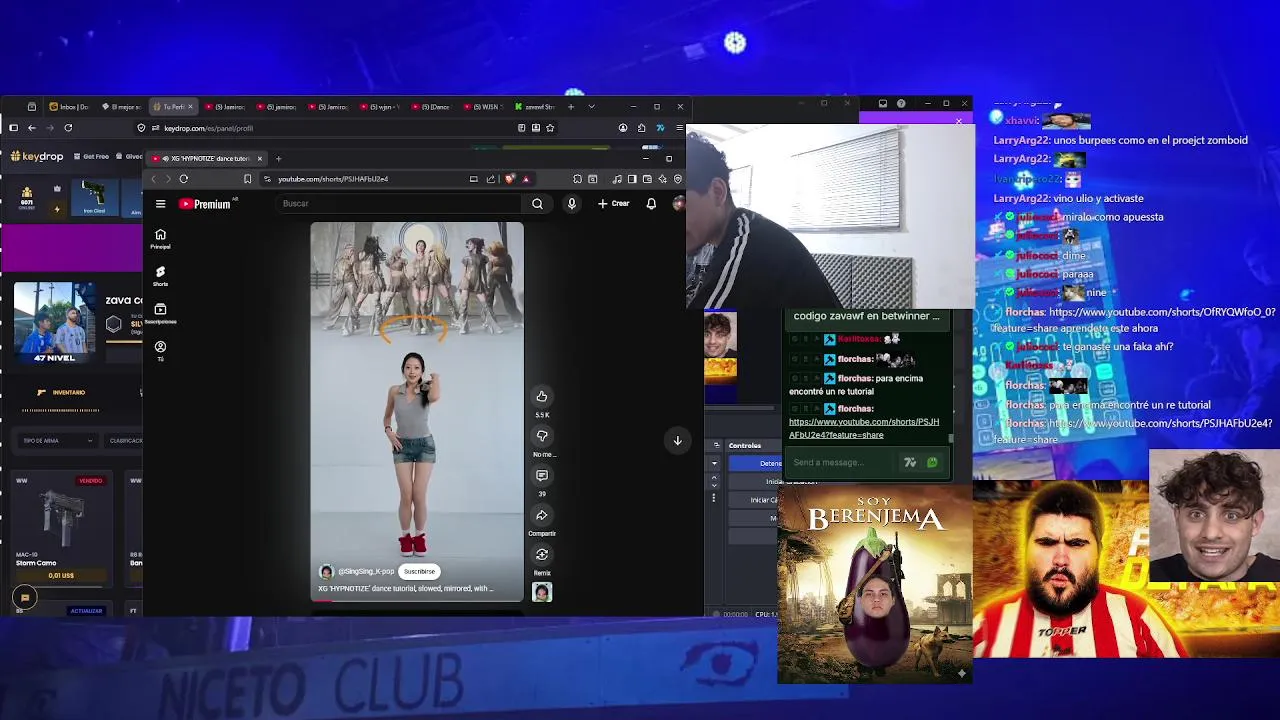
Task: Click the YouTube search magnifier button
Action: 537,204
